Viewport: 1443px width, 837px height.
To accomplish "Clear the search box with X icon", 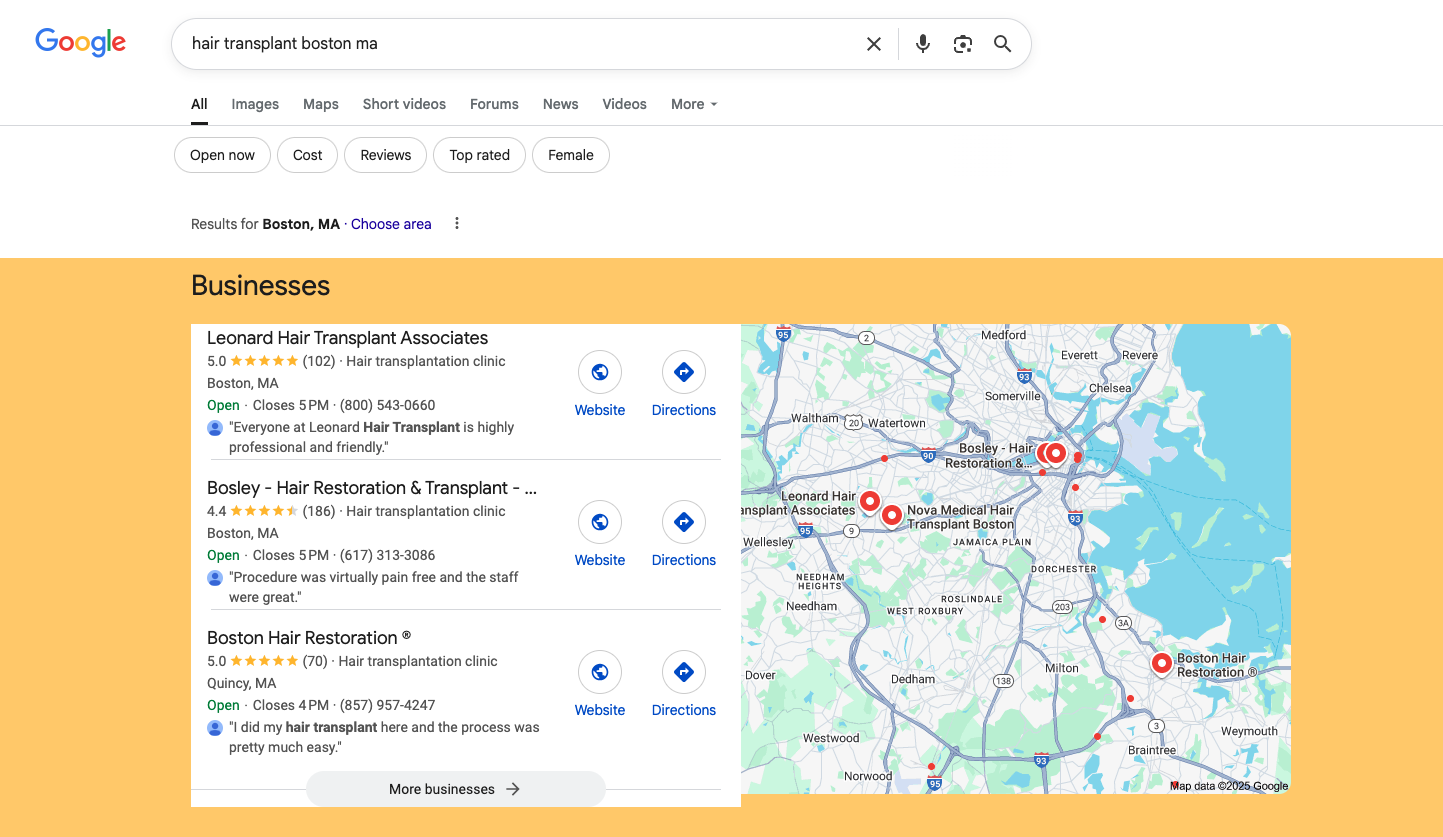I will 874,44.
